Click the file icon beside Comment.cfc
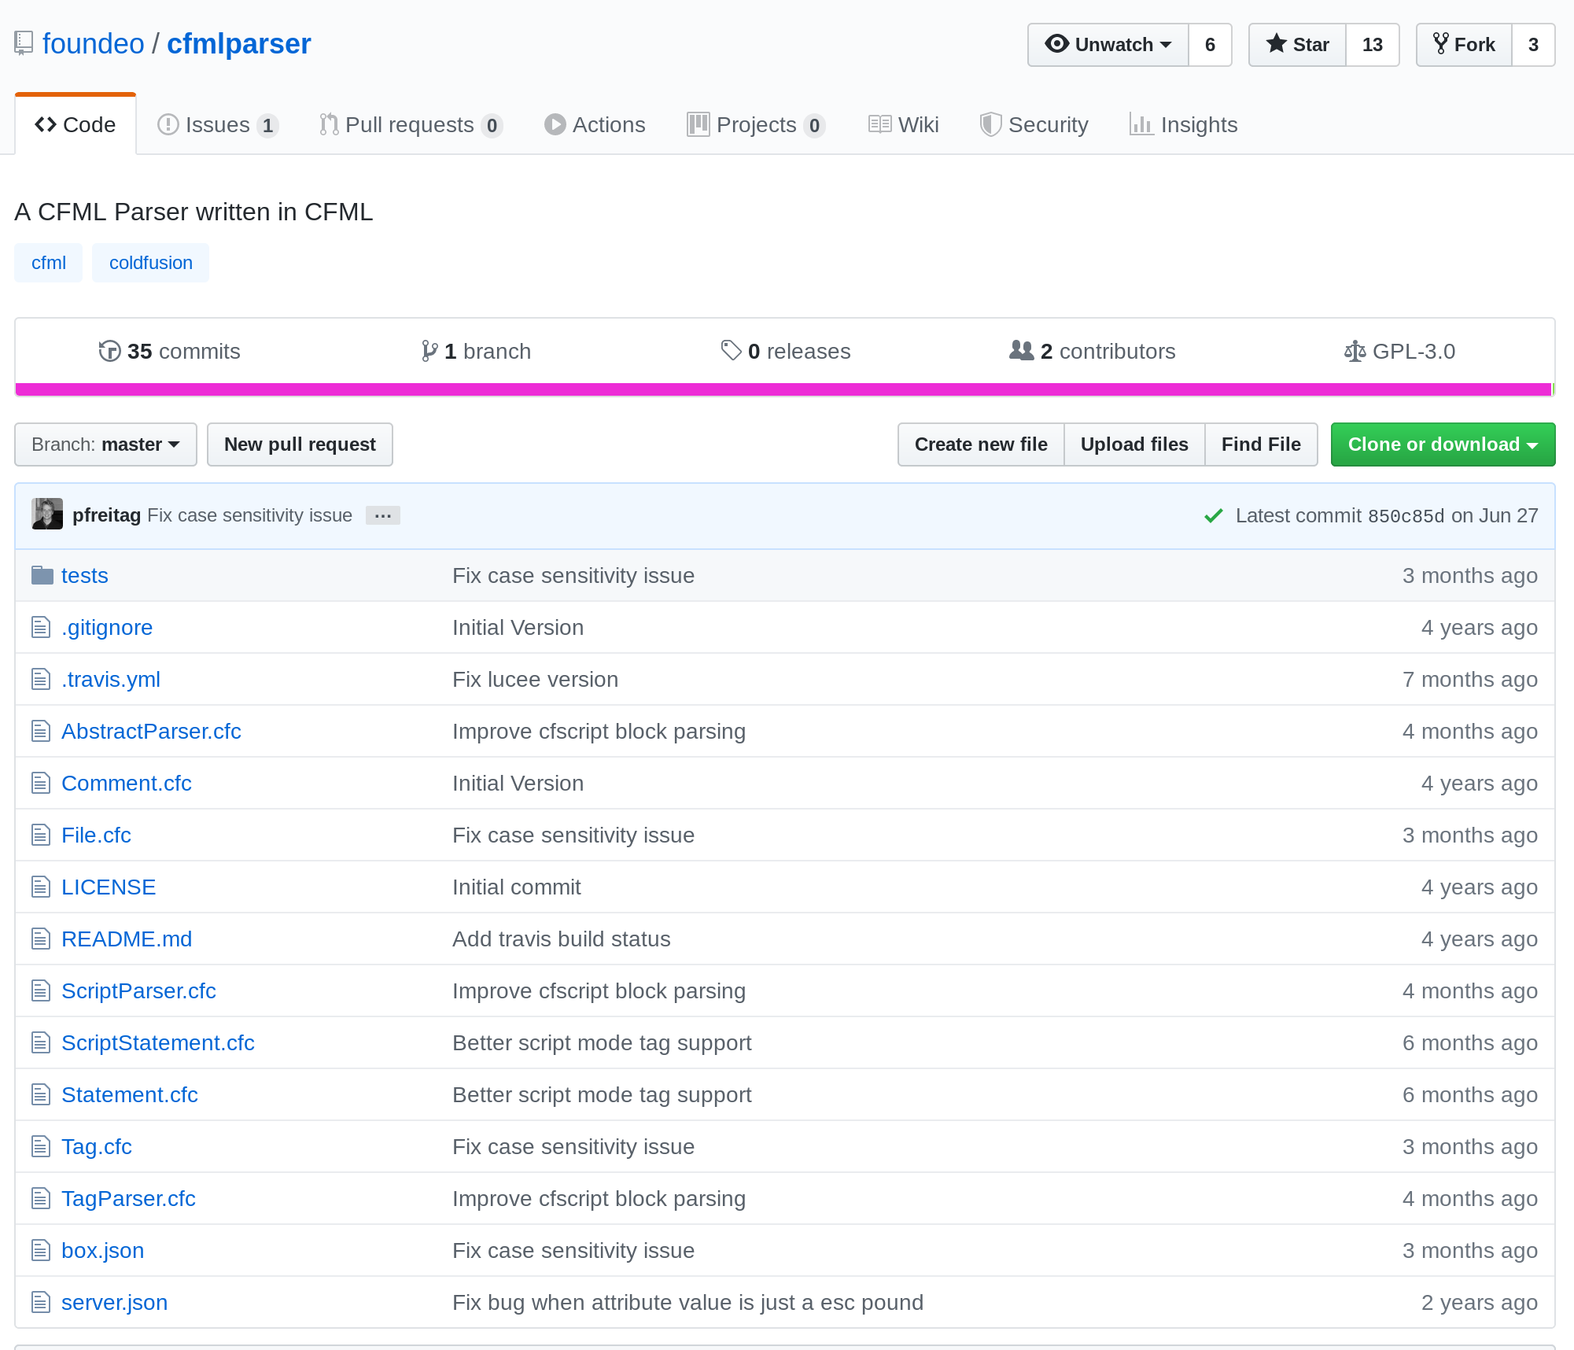The width and height of the screenshot is (1574, 1350). pyautogui.click(x=40, y=783)
